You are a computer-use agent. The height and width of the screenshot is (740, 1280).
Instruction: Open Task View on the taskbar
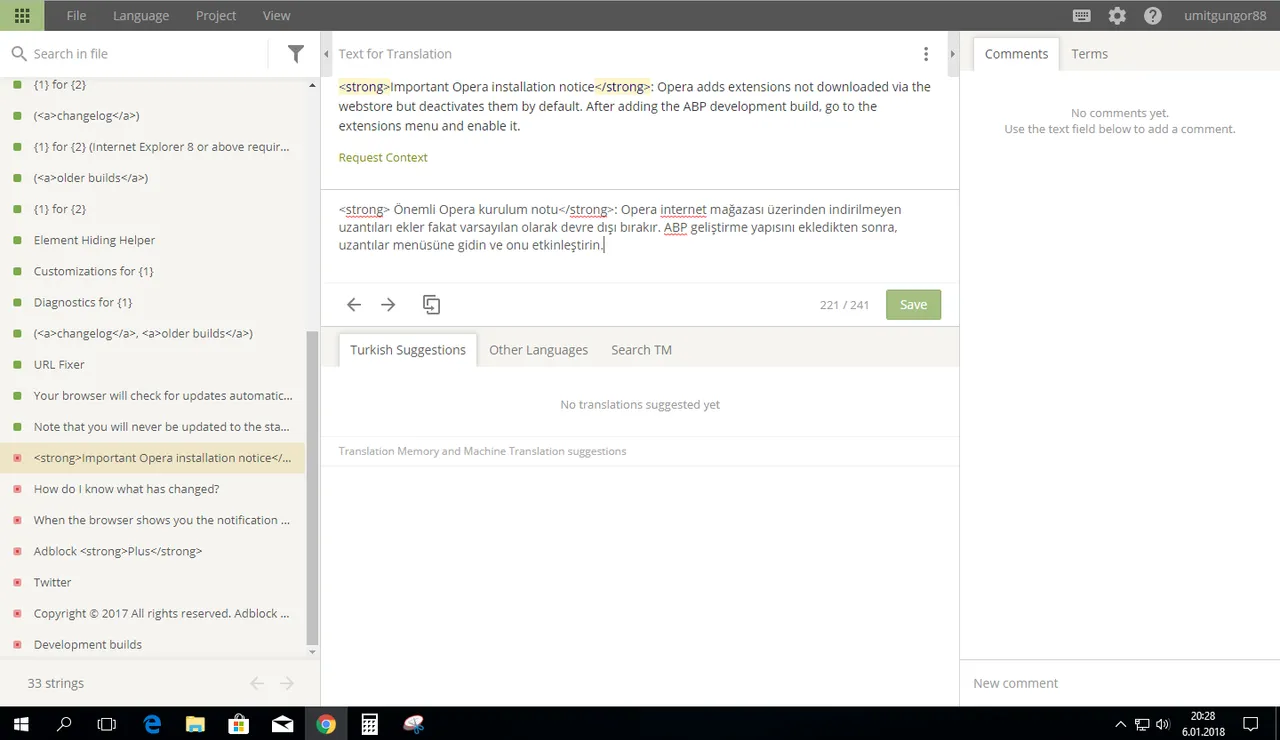pyautogui.click(x=107, y=724)
